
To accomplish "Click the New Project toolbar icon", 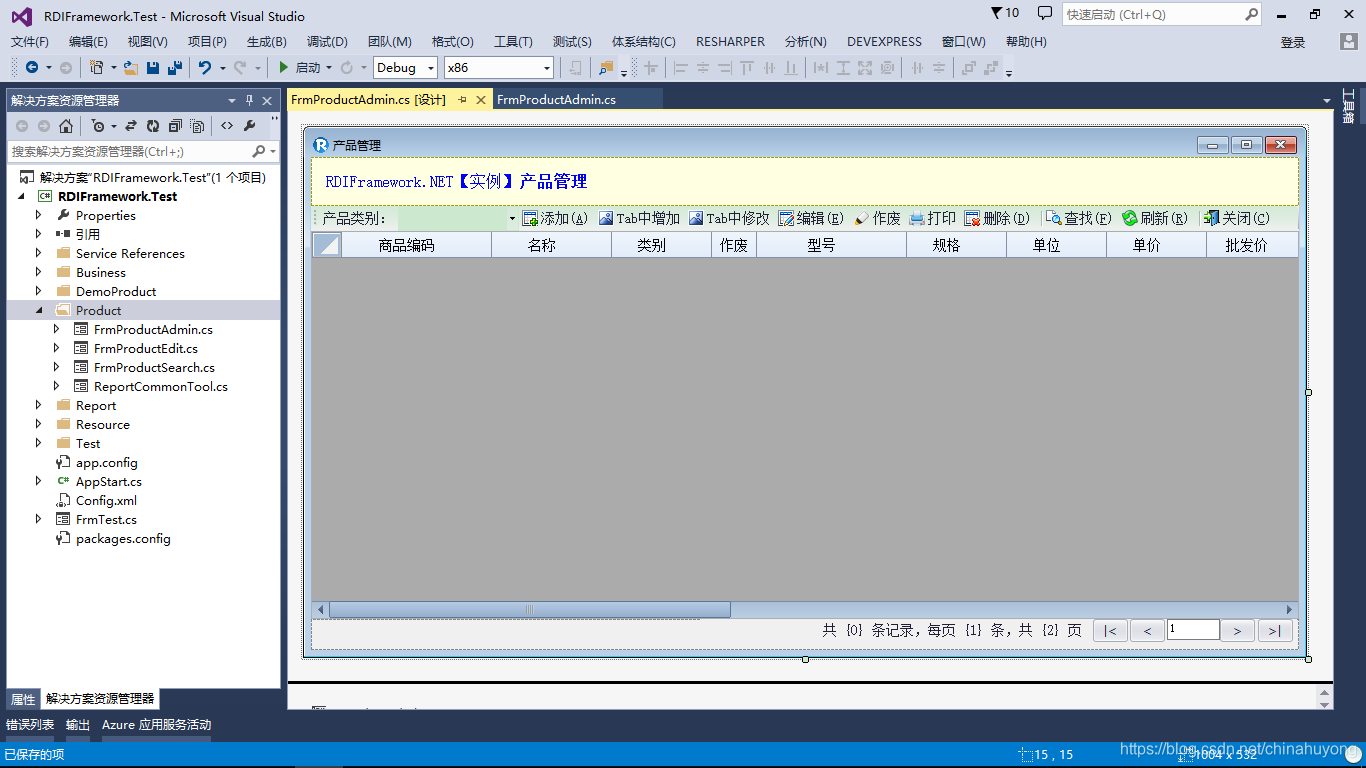I will pyautogui.click(x=96, y=67).
